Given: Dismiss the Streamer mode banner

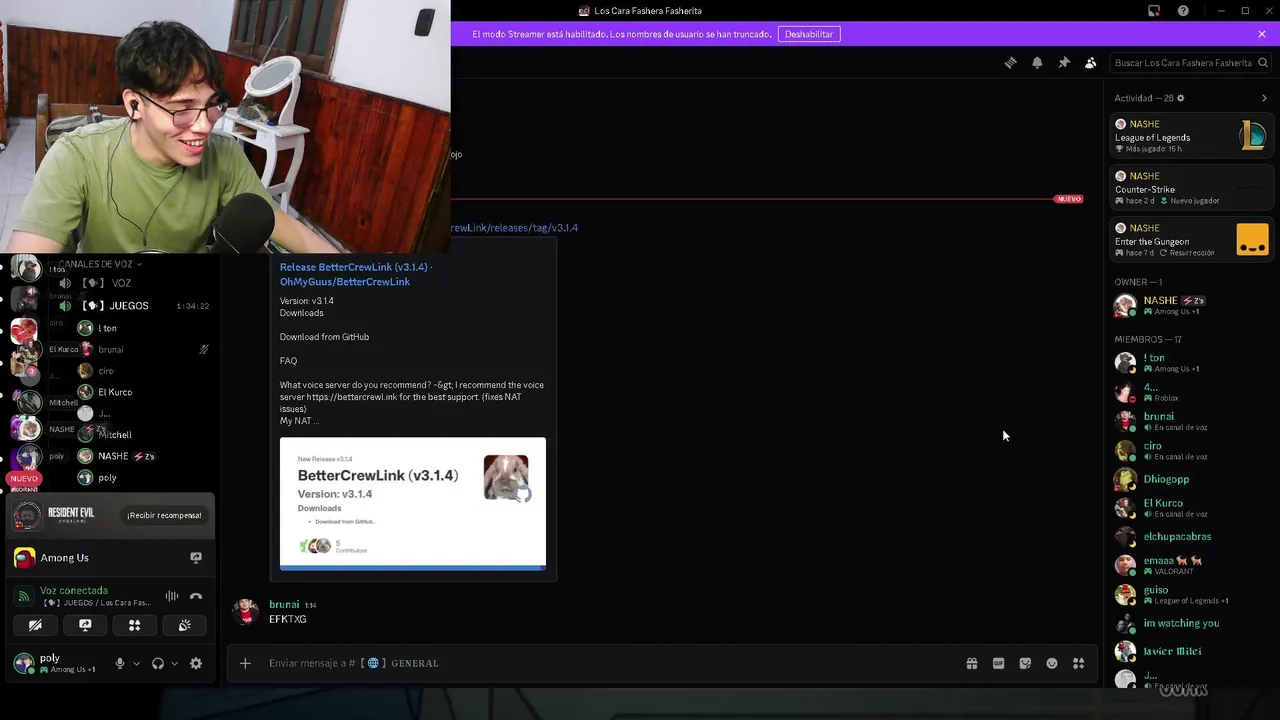Looking at the screenshot, I should click(x=1262, y=34).
